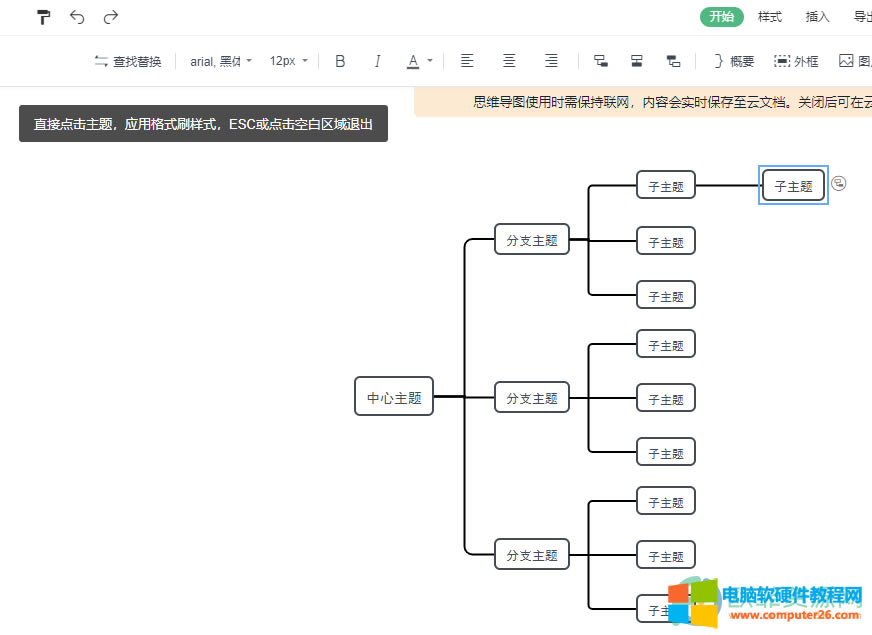Apply an 外框 outer frame
This screenshot has height=635, width=872.
tap(796, 61)
